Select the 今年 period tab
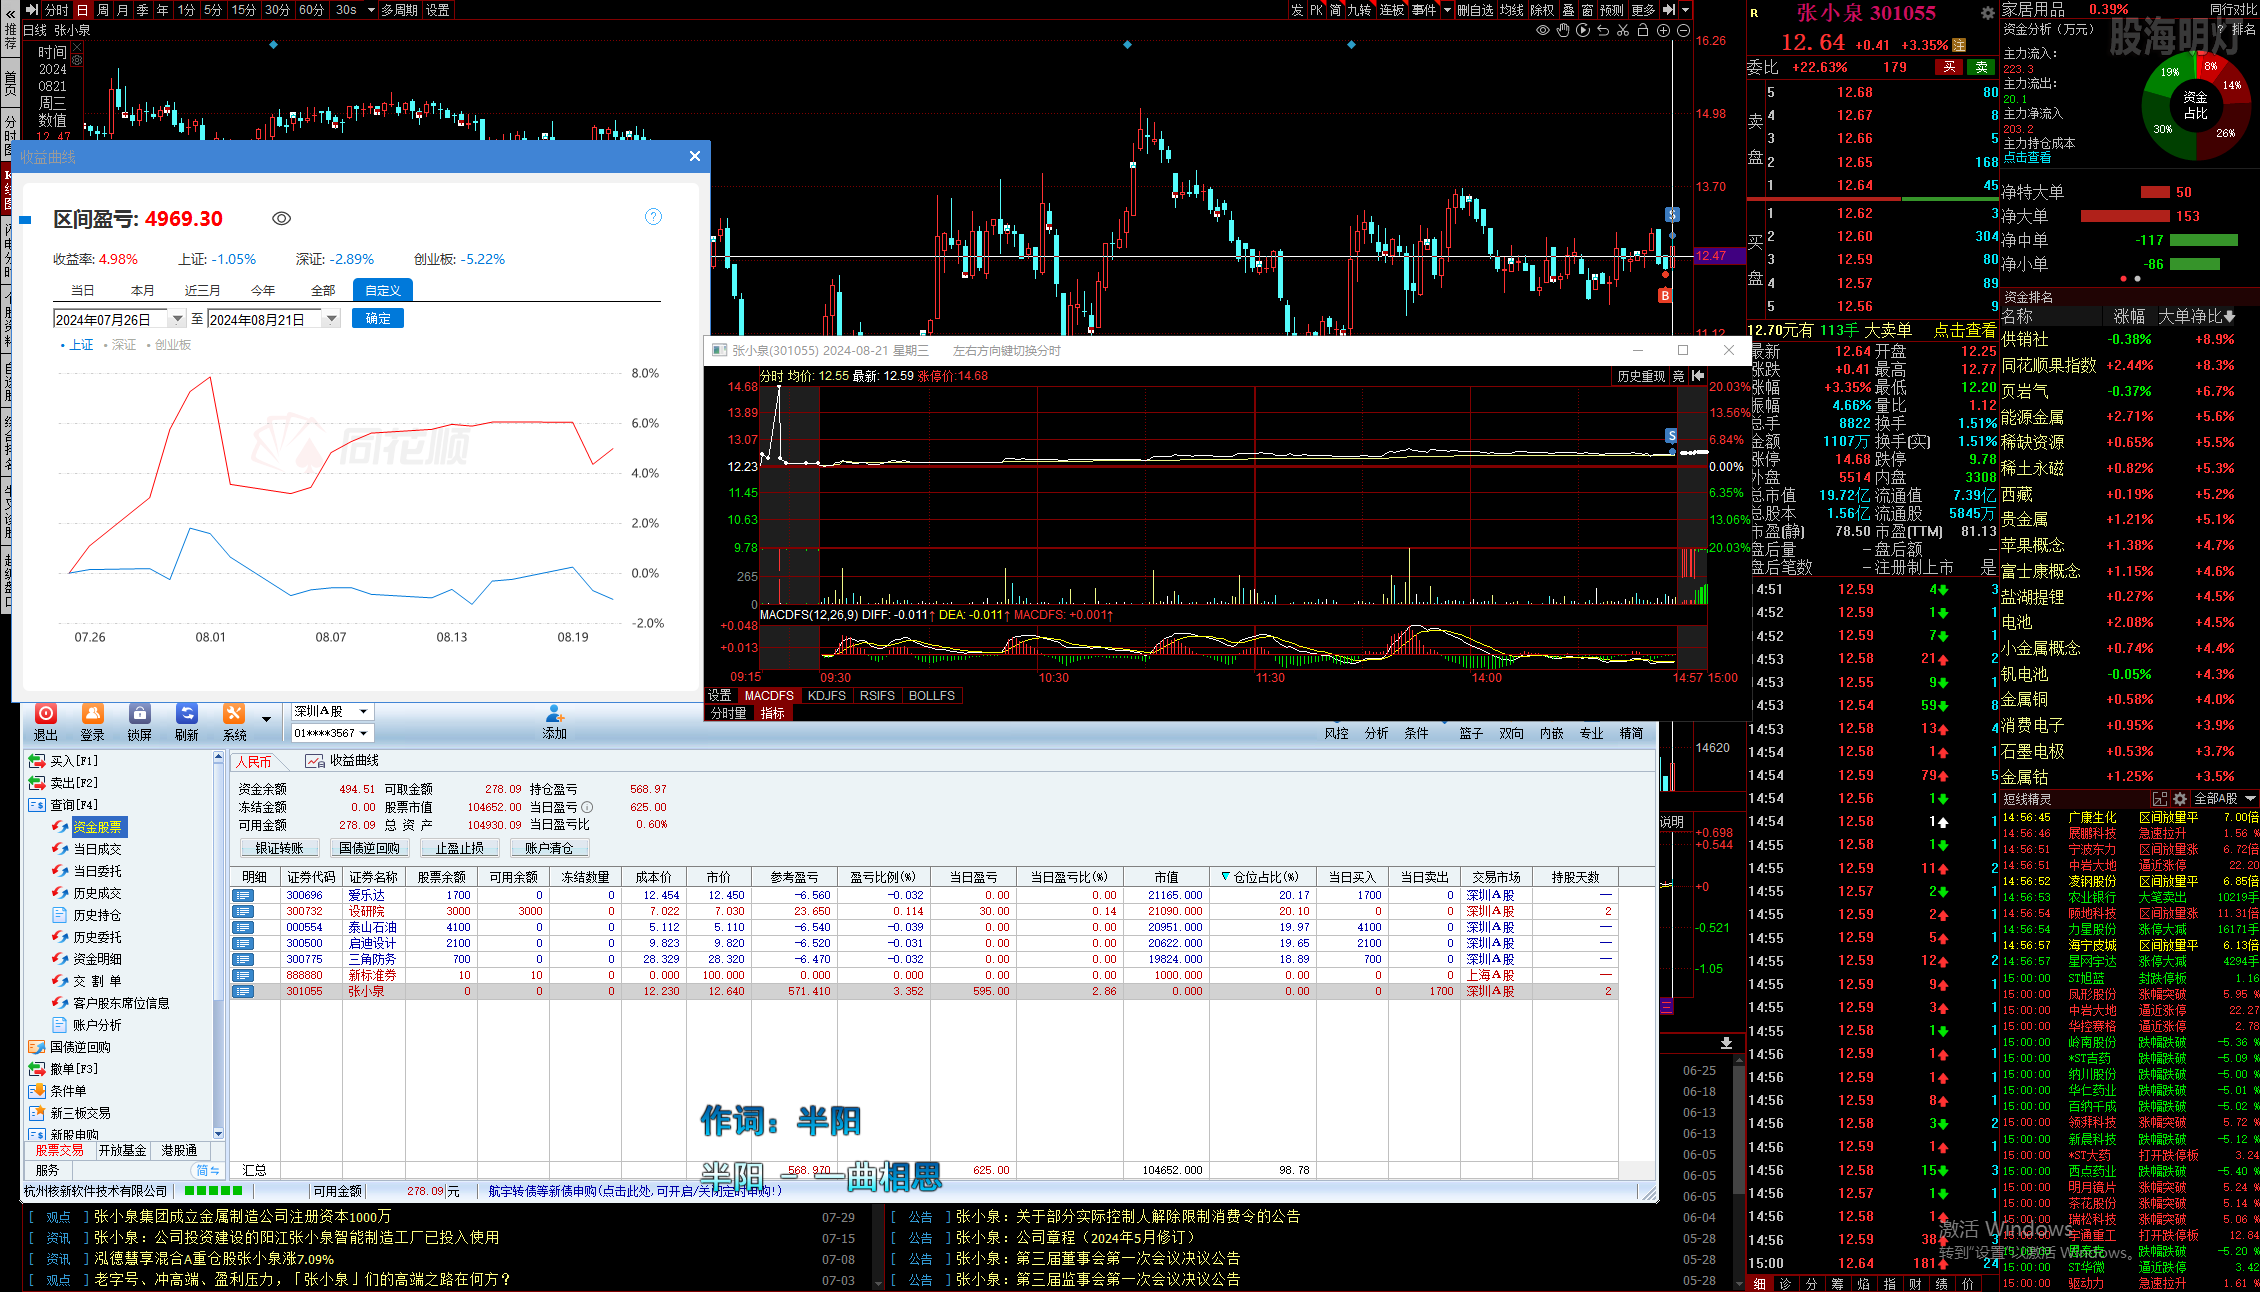 pos(263,290)
